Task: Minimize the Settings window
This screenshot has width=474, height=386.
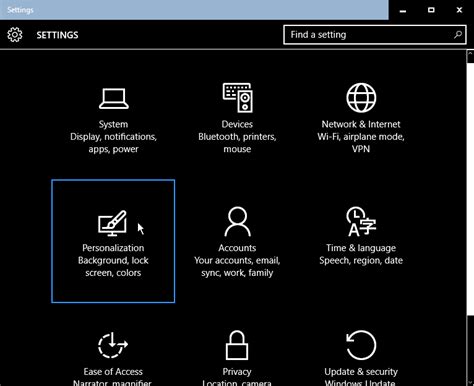Action: coord(403,10)
